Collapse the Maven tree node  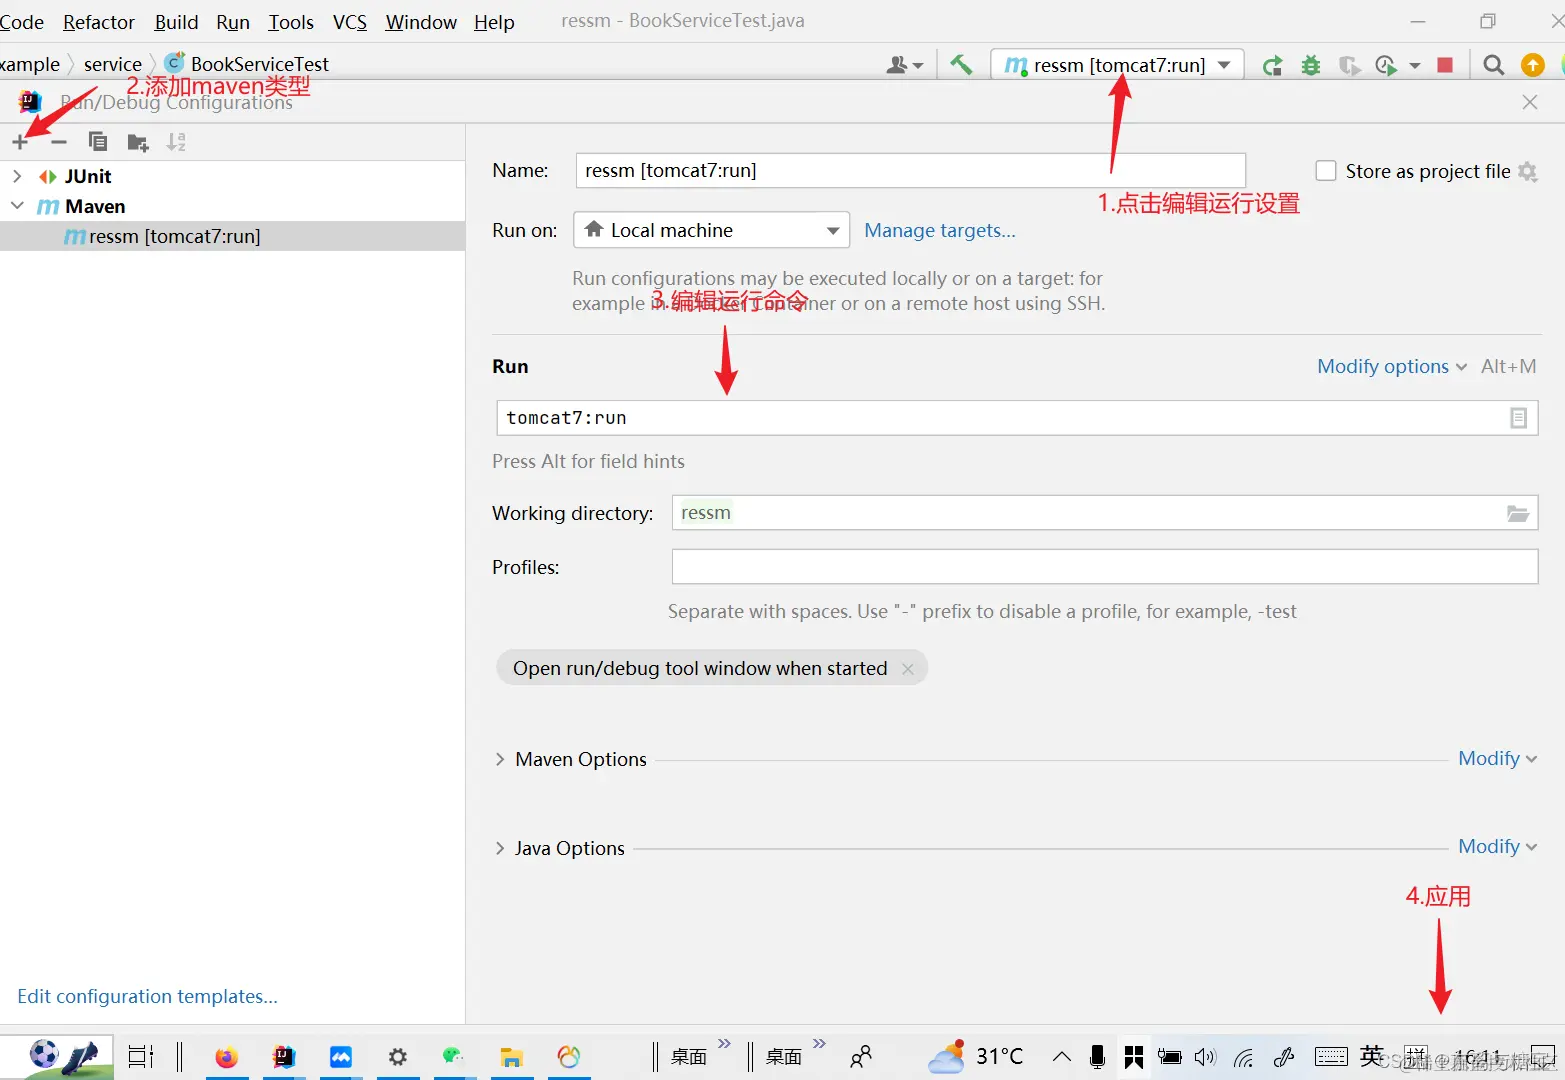click(x=17, y=206)
